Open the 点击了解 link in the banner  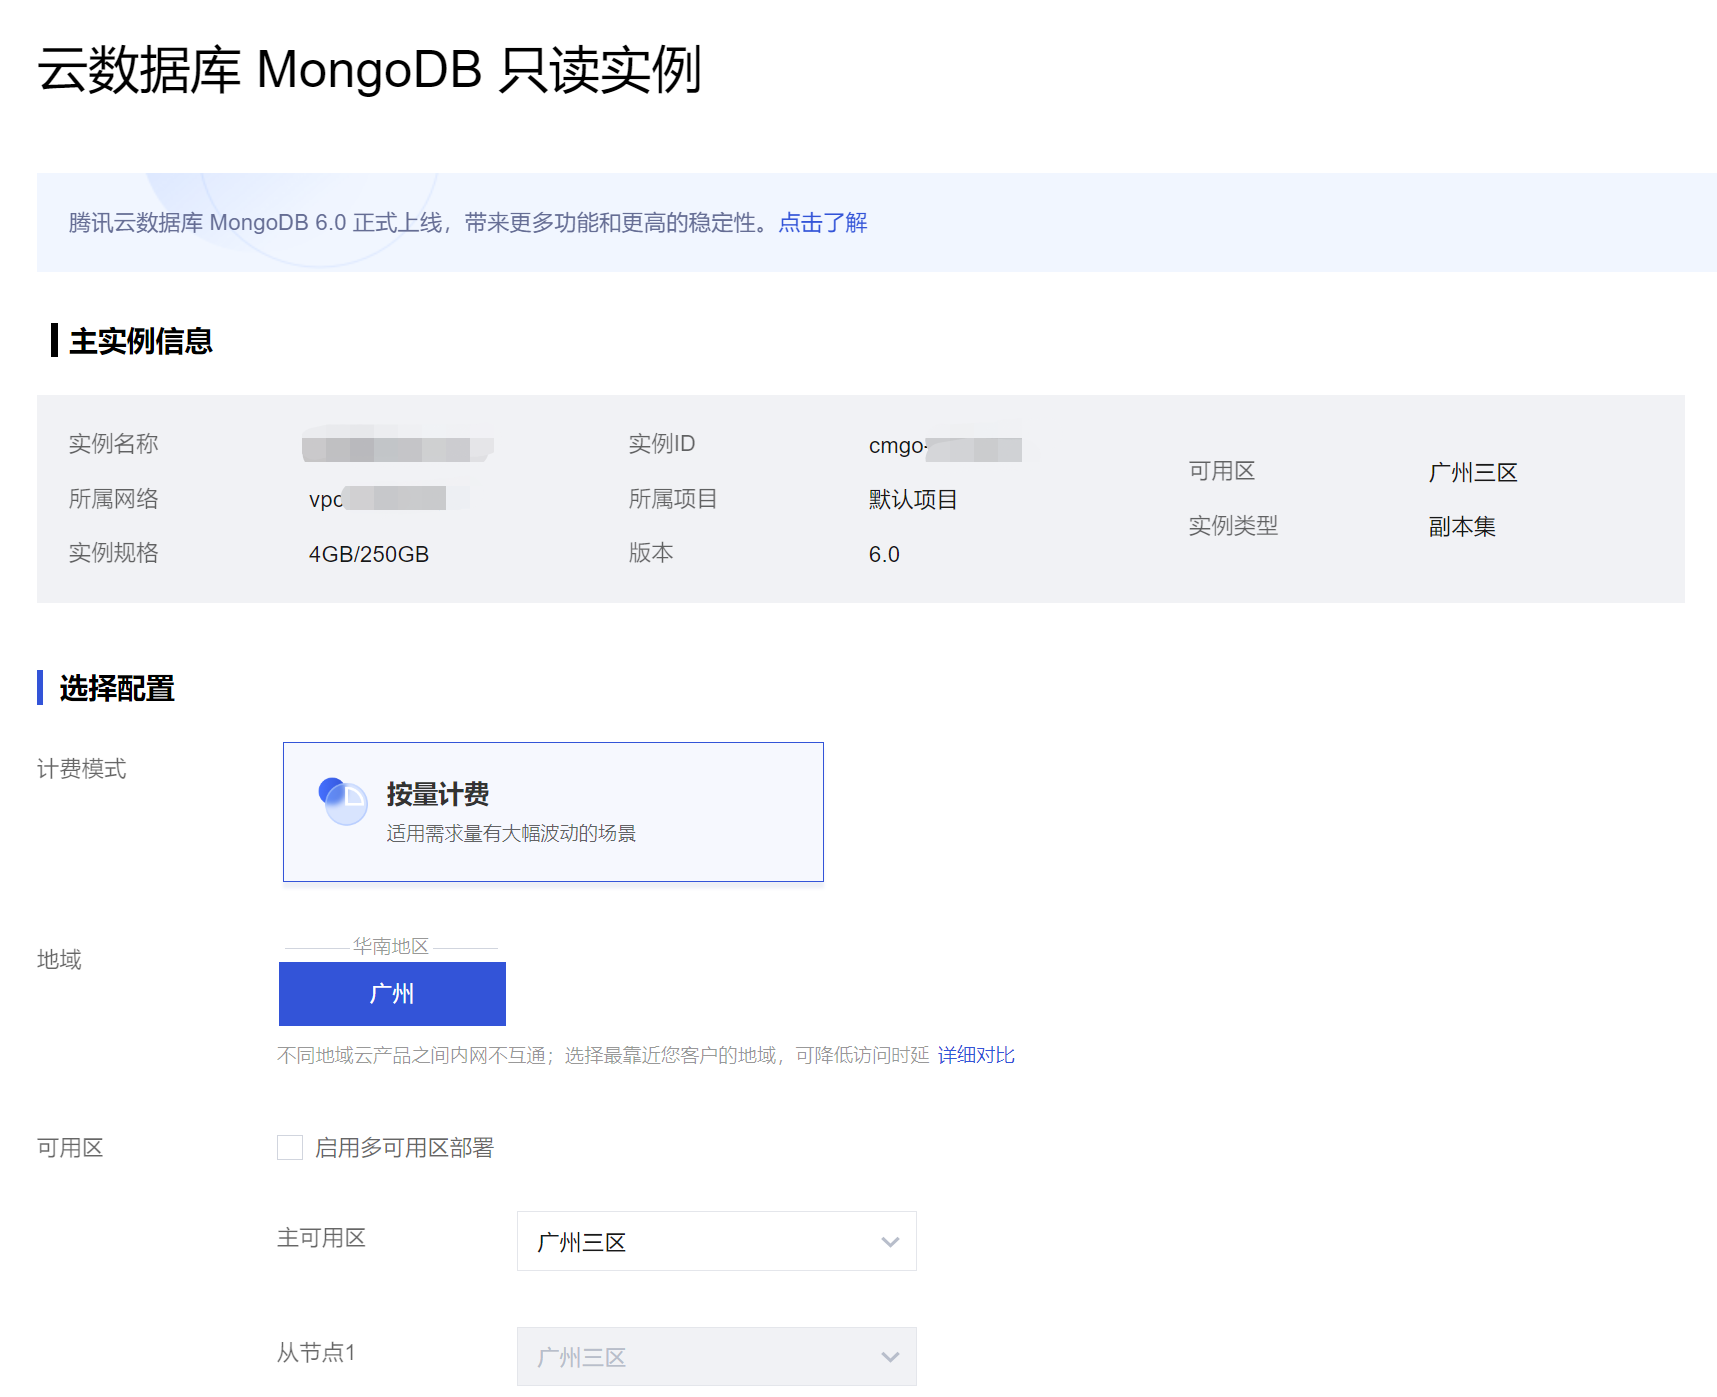click(x=823, y=222)
